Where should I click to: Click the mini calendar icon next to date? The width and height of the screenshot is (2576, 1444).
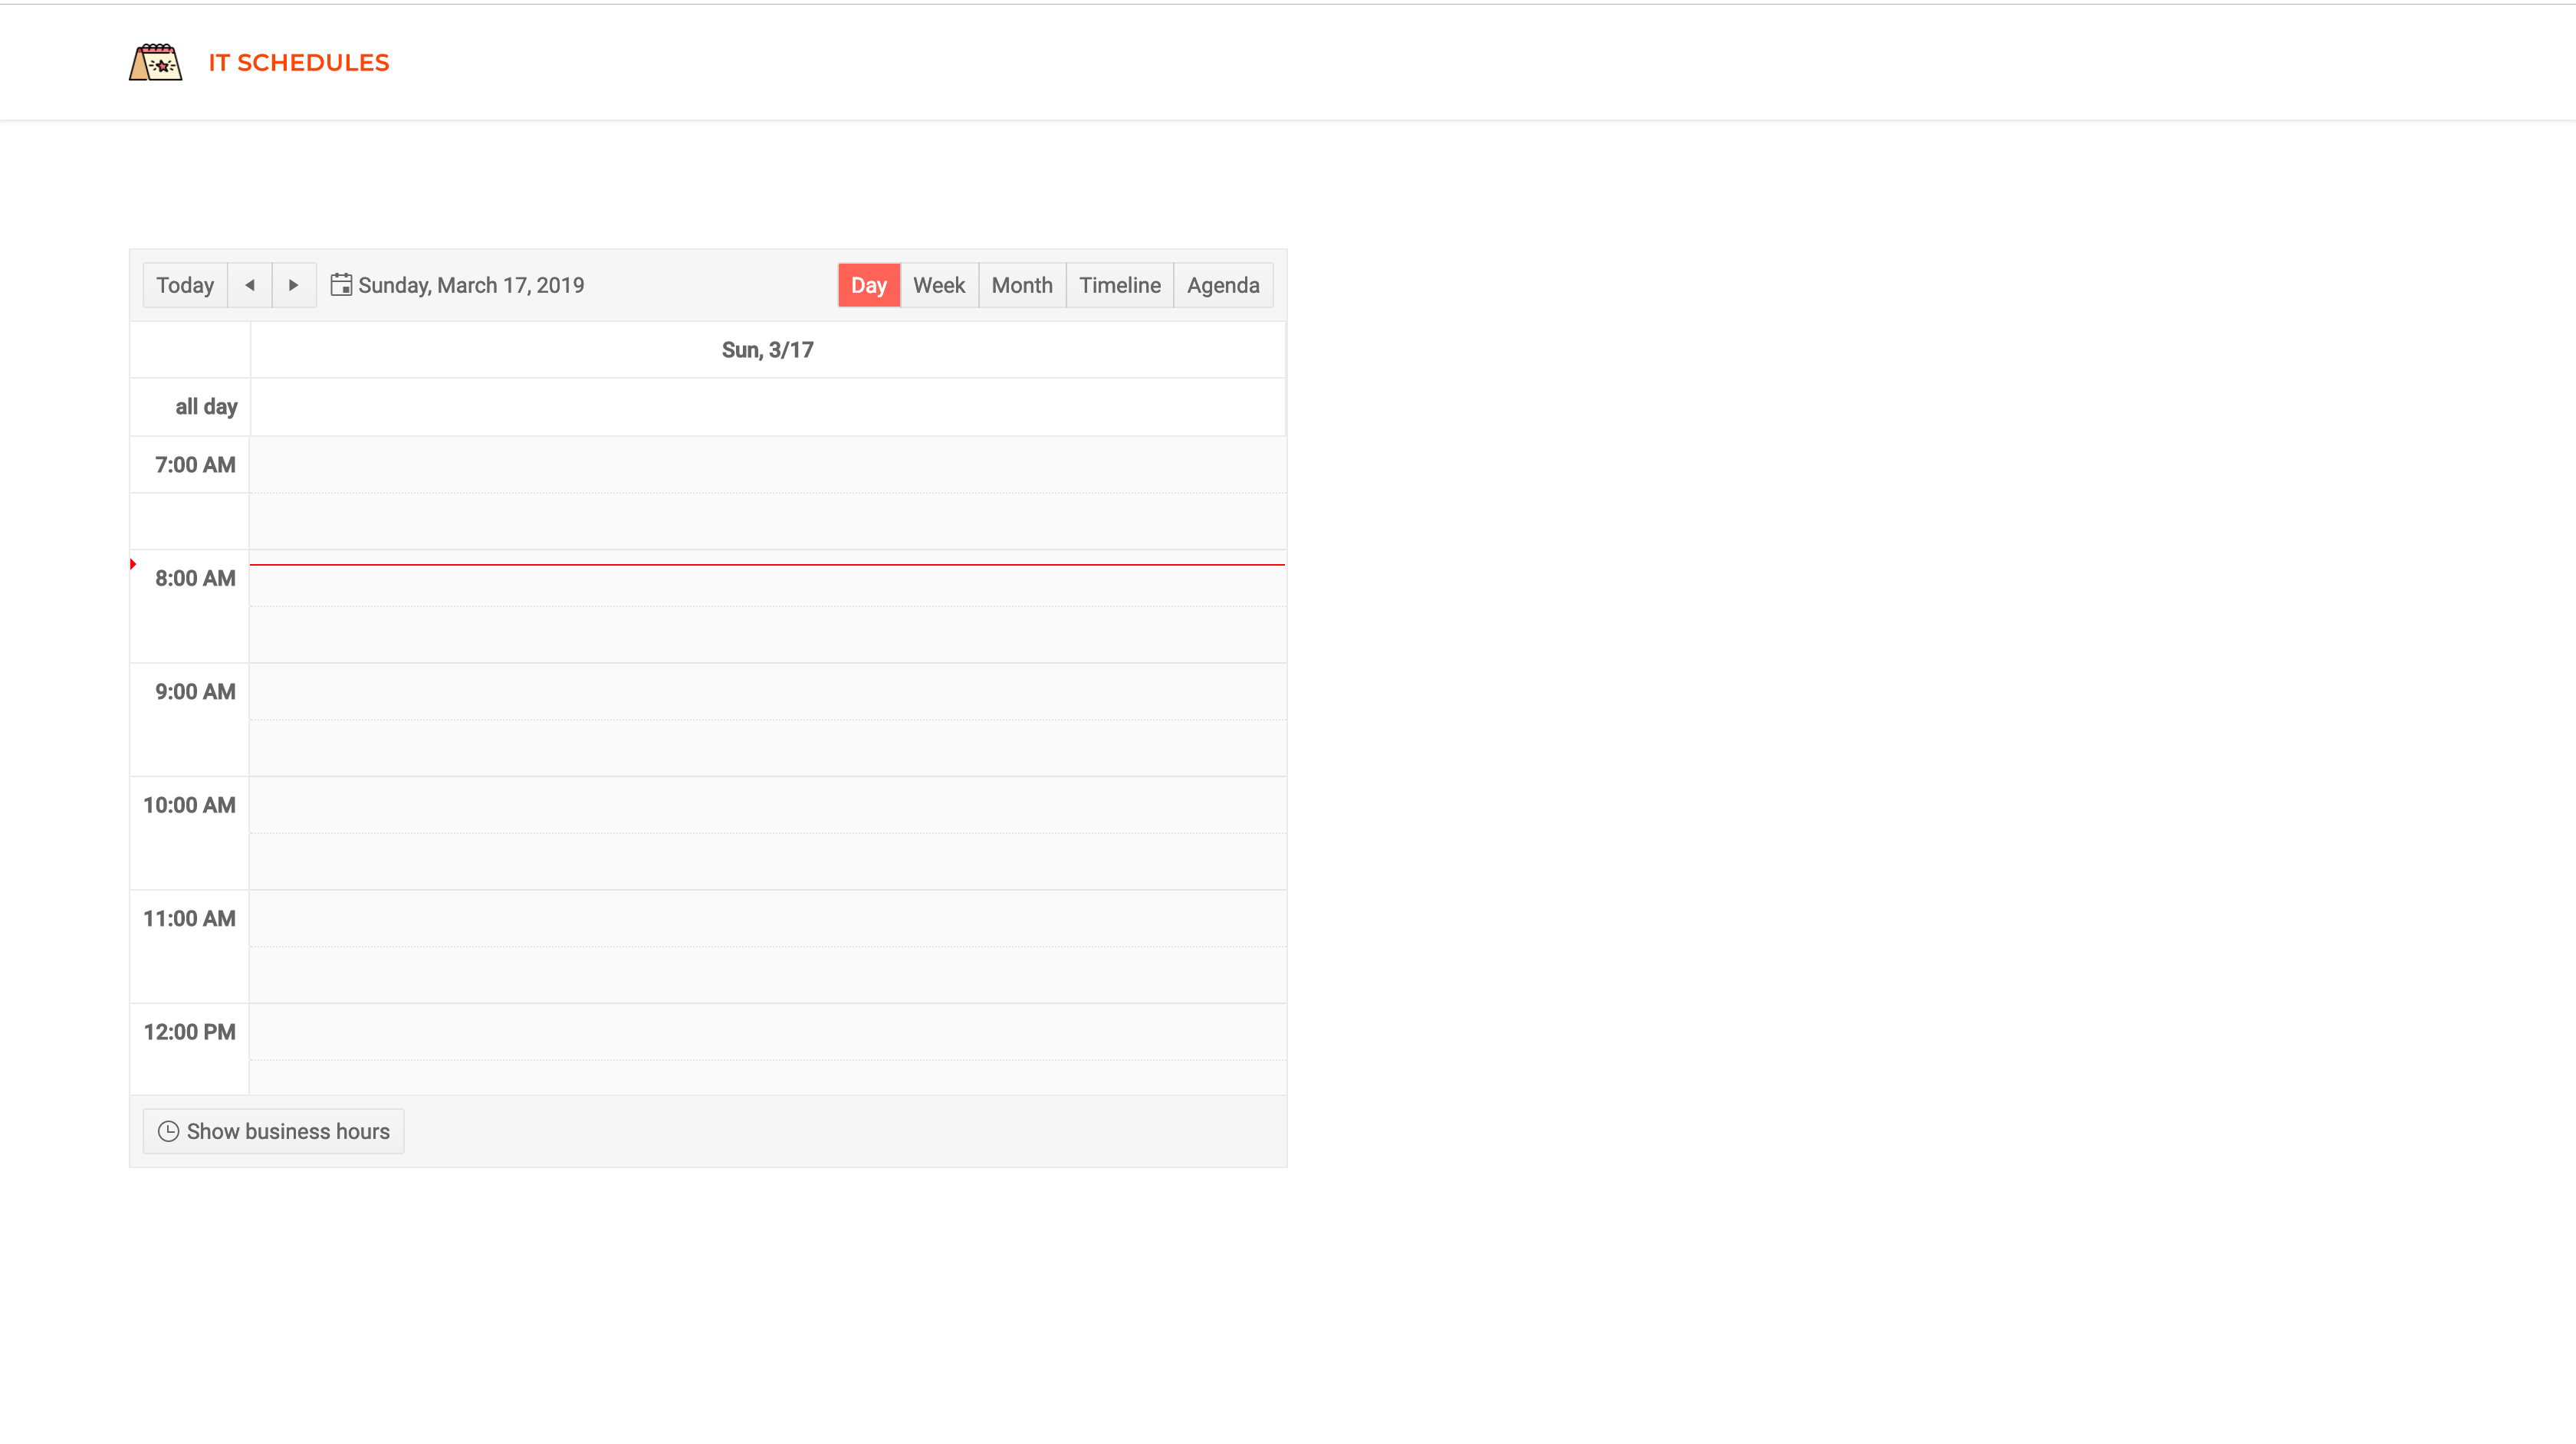[x=341, y=285]
